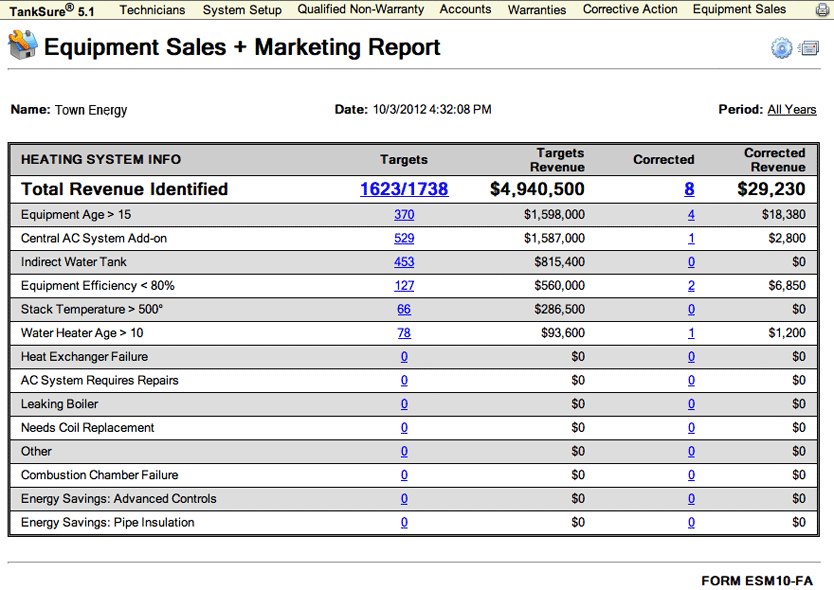
Task: Open the Equipment Sales menu
Action: [x=739, y=10]
